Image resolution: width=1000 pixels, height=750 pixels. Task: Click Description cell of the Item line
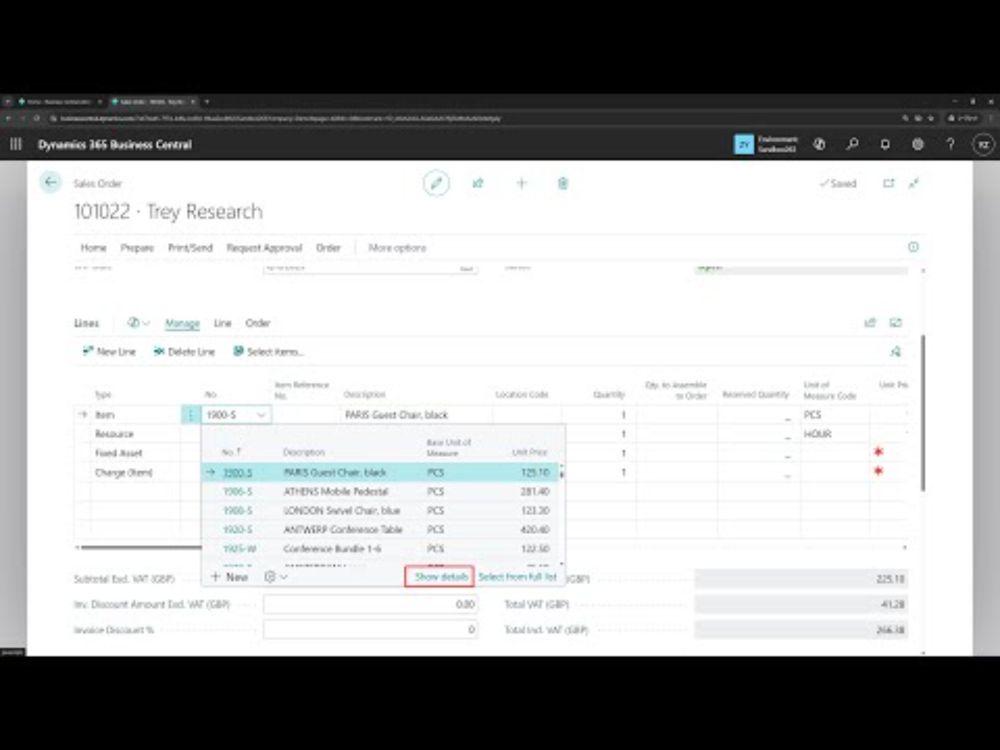click(416, 415)
